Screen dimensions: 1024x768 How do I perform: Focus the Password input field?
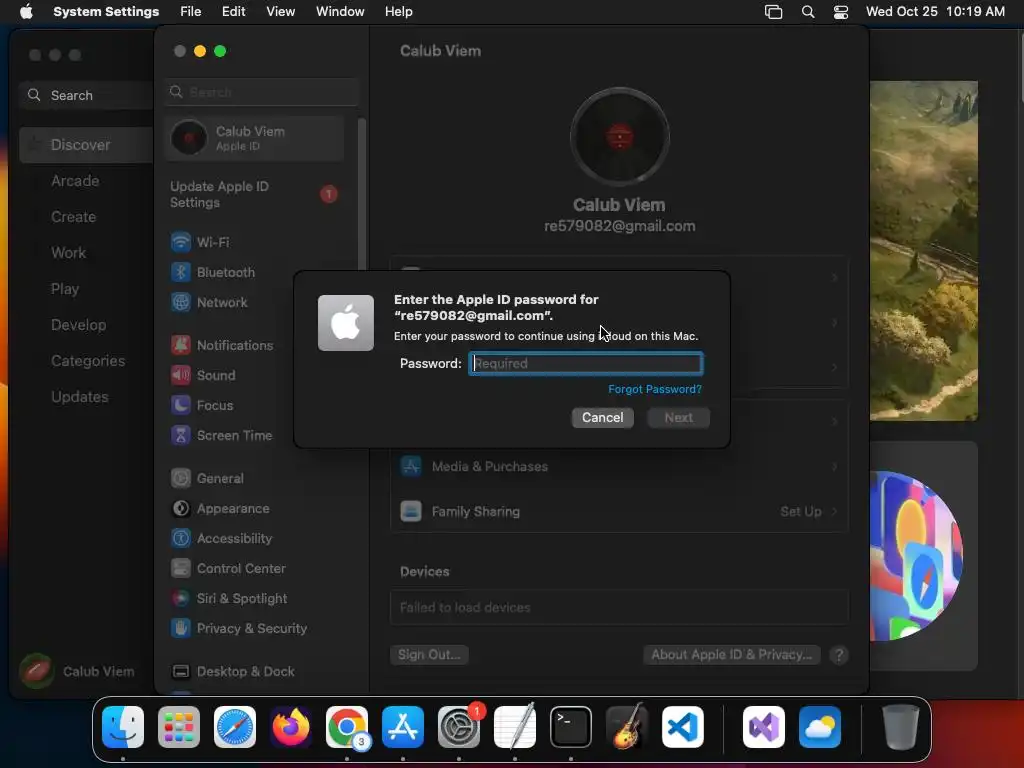[586, 364]
